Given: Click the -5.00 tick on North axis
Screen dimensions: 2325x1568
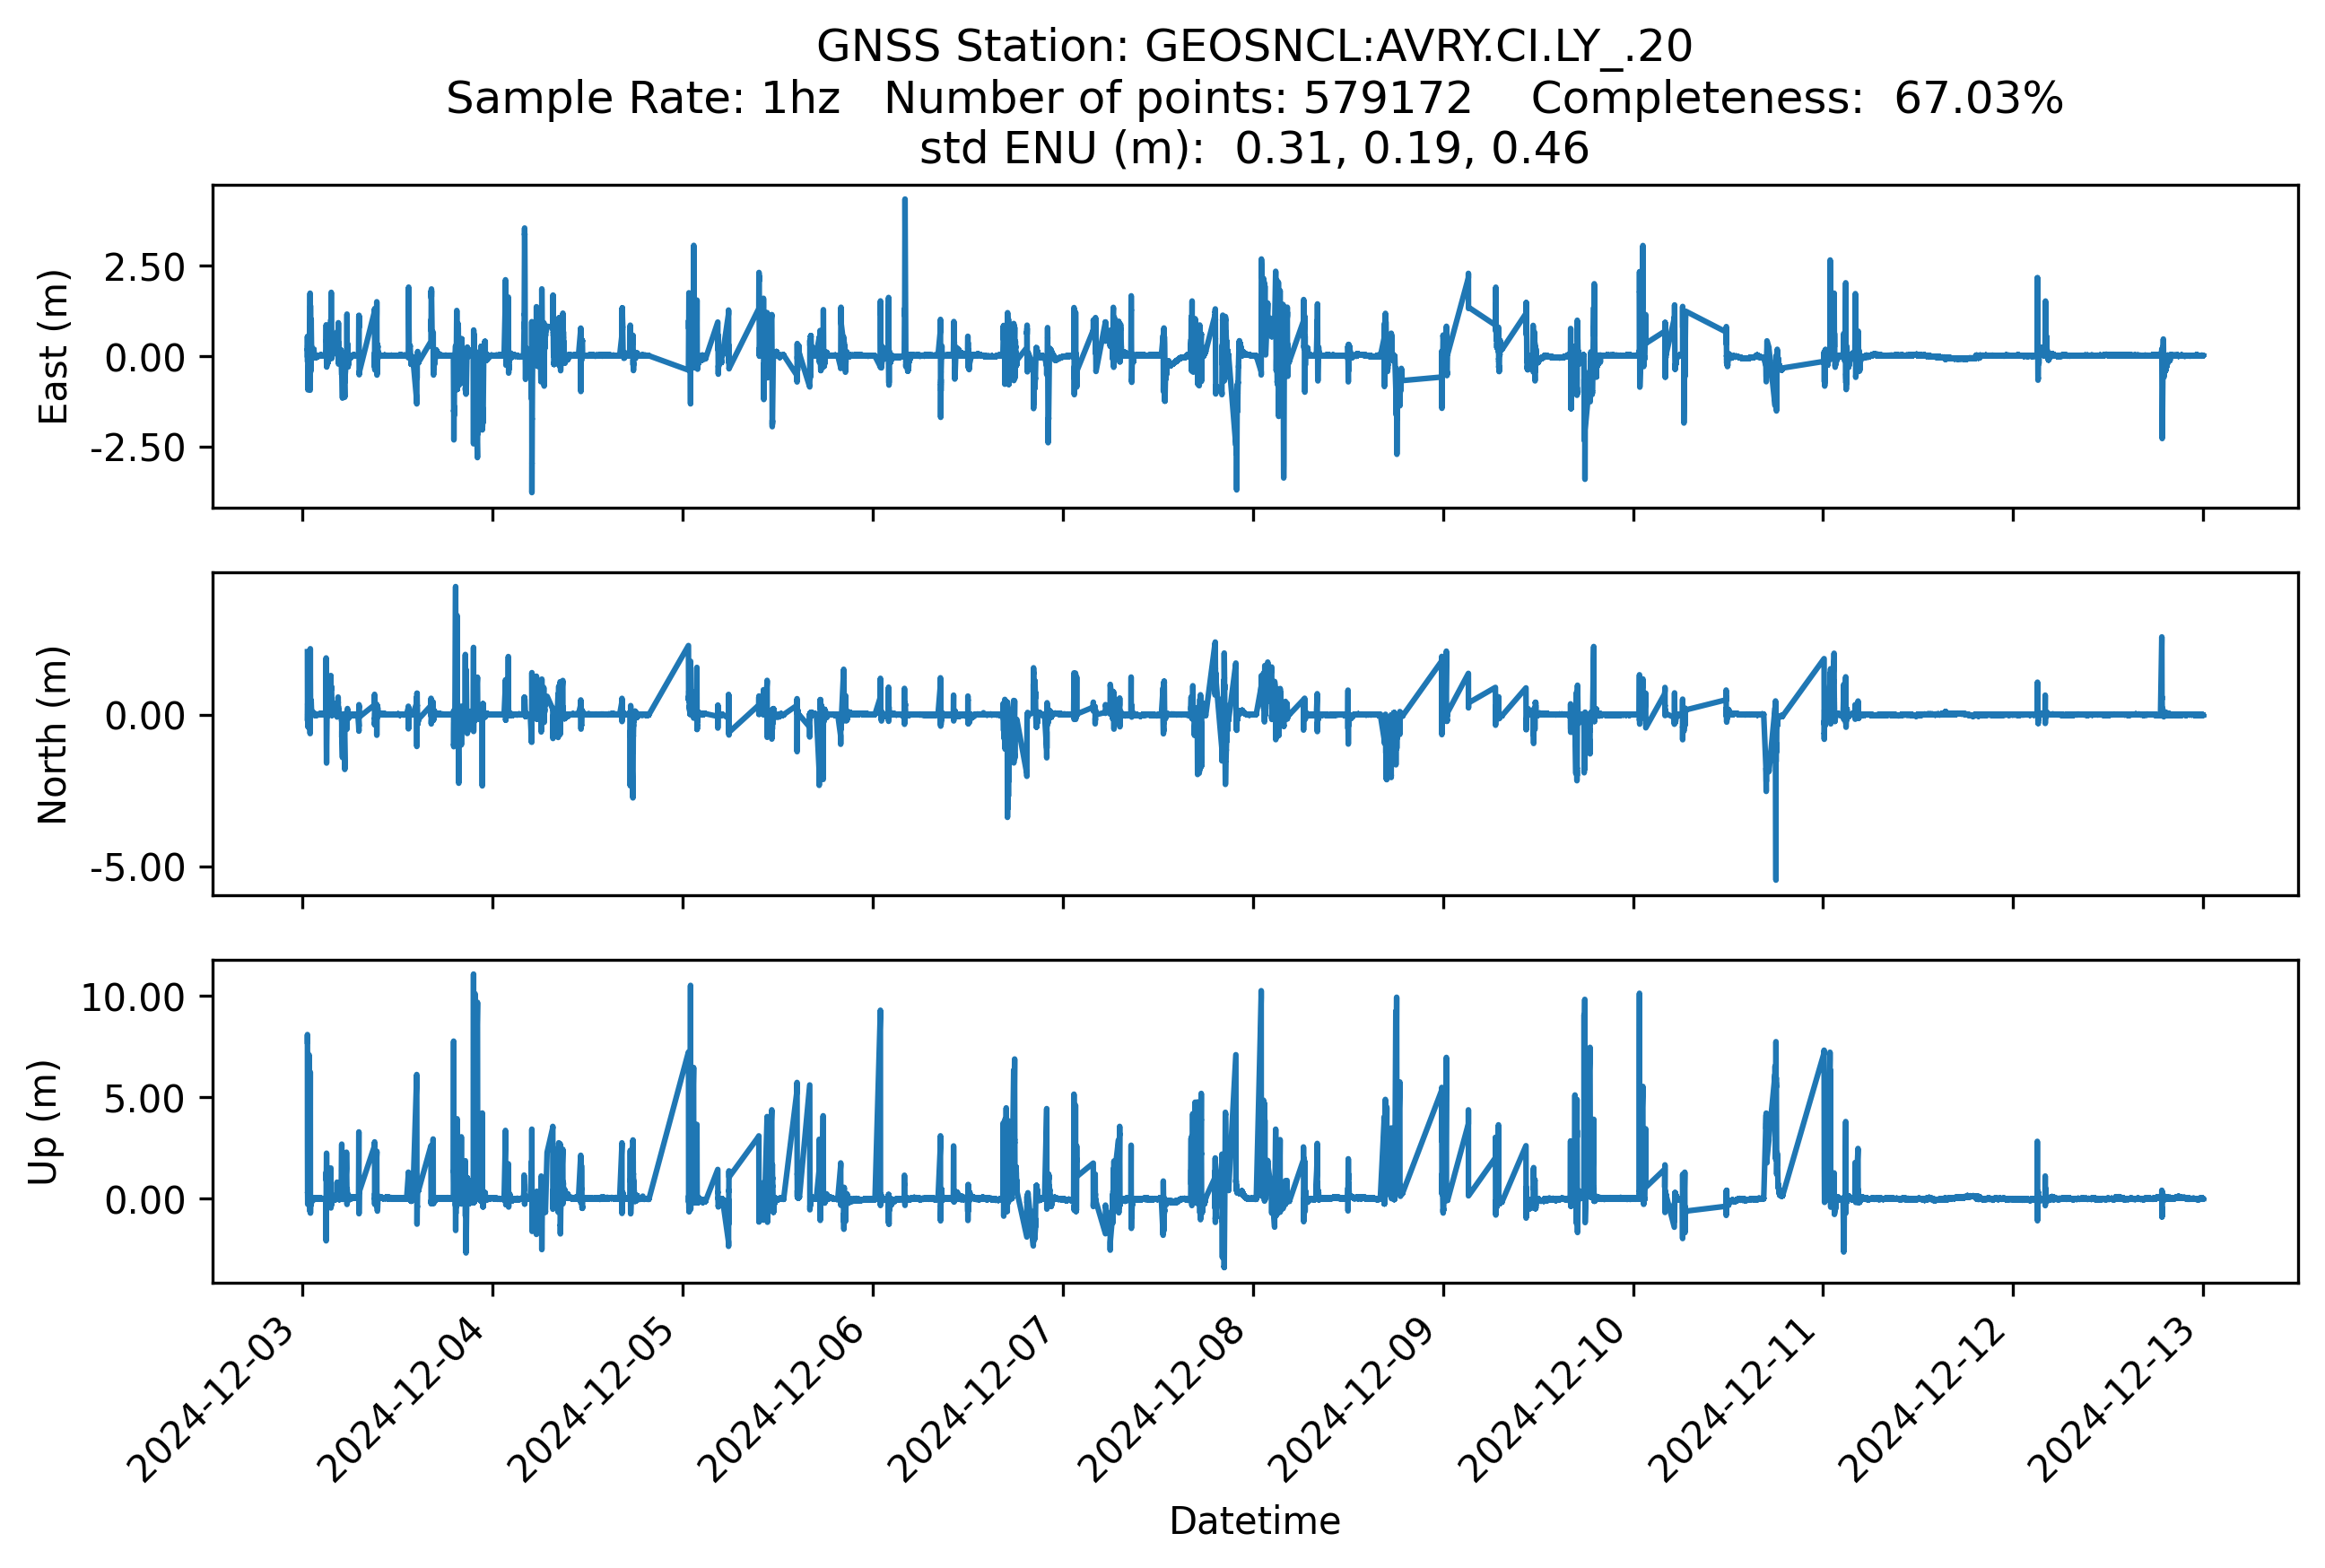Looking at the screenshot, I should click(137, 867).
